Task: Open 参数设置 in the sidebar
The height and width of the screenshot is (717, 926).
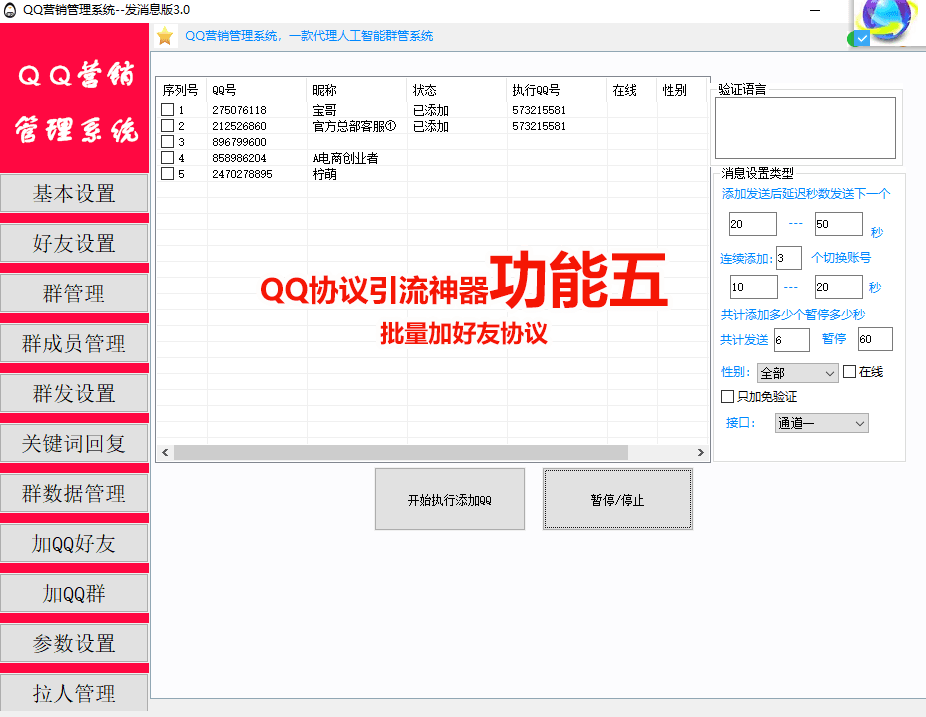Action: coord(74,643)
